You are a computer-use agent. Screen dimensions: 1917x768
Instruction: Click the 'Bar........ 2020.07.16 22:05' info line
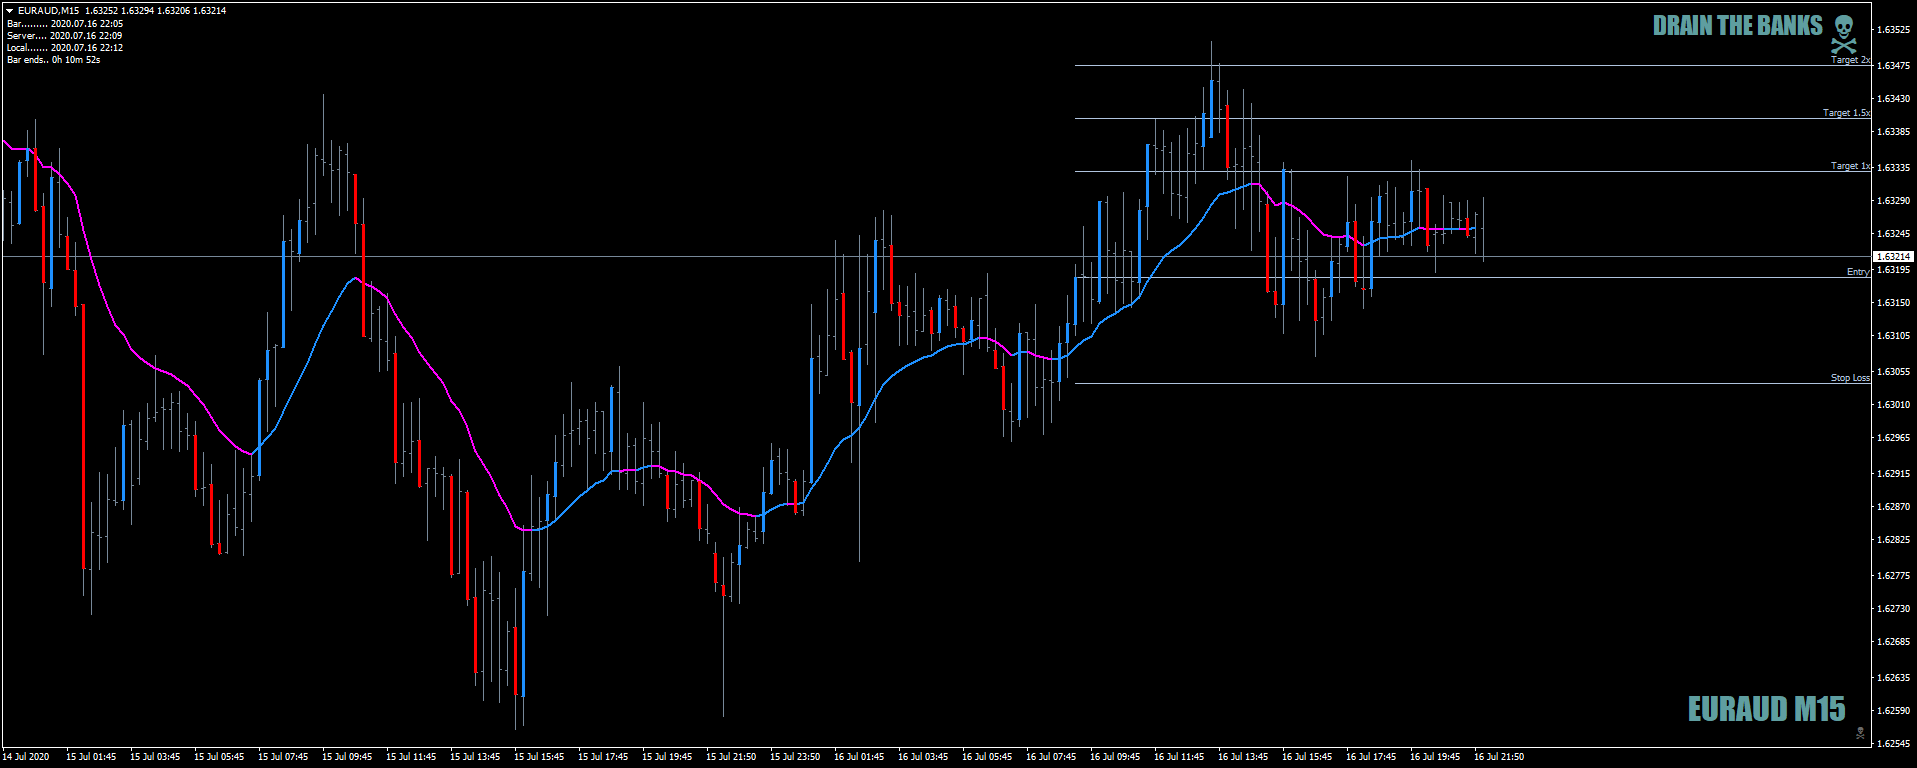click(65, 23)
